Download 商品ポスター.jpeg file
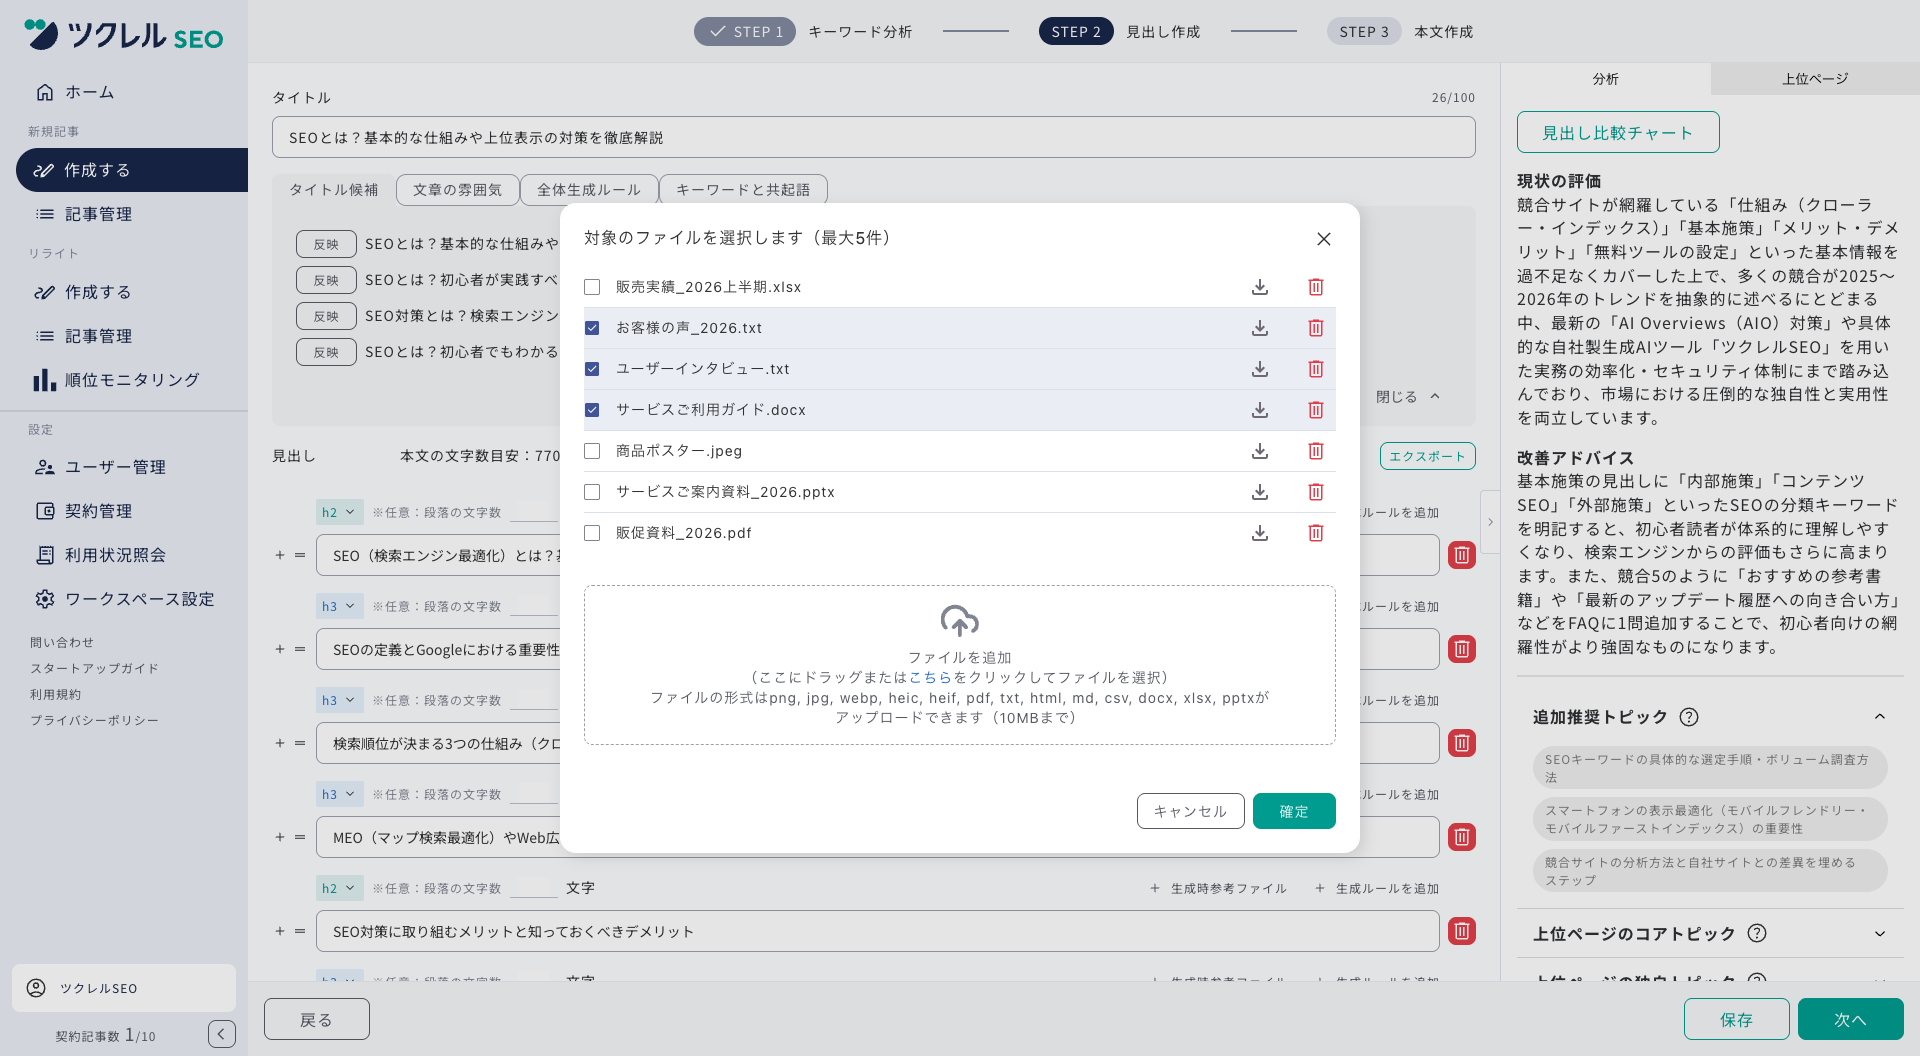Image resolution: width=1920 pixels, height=1056 pixels. tap(1260, 451)
